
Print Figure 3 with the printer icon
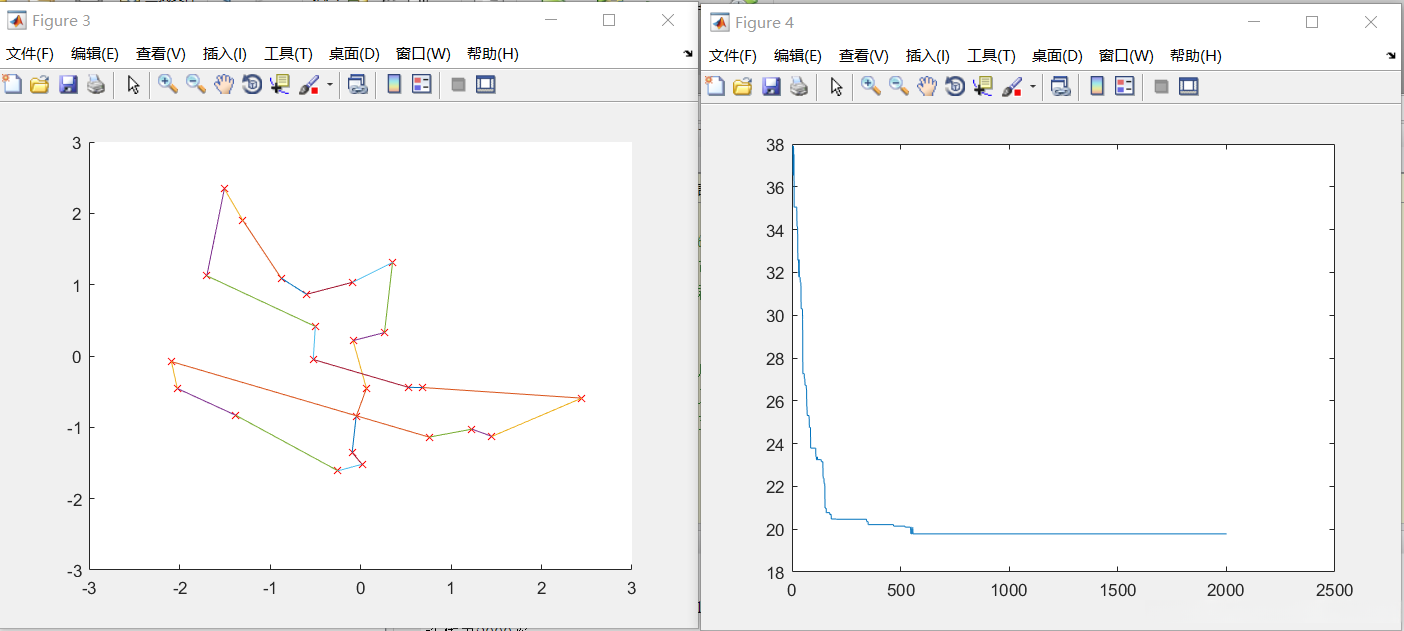[96, 85]
